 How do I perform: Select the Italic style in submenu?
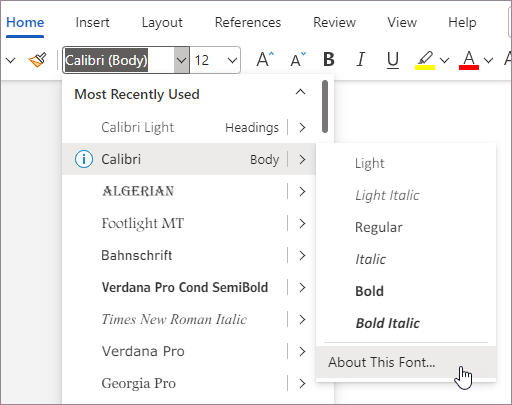click(x=406, y=259)
